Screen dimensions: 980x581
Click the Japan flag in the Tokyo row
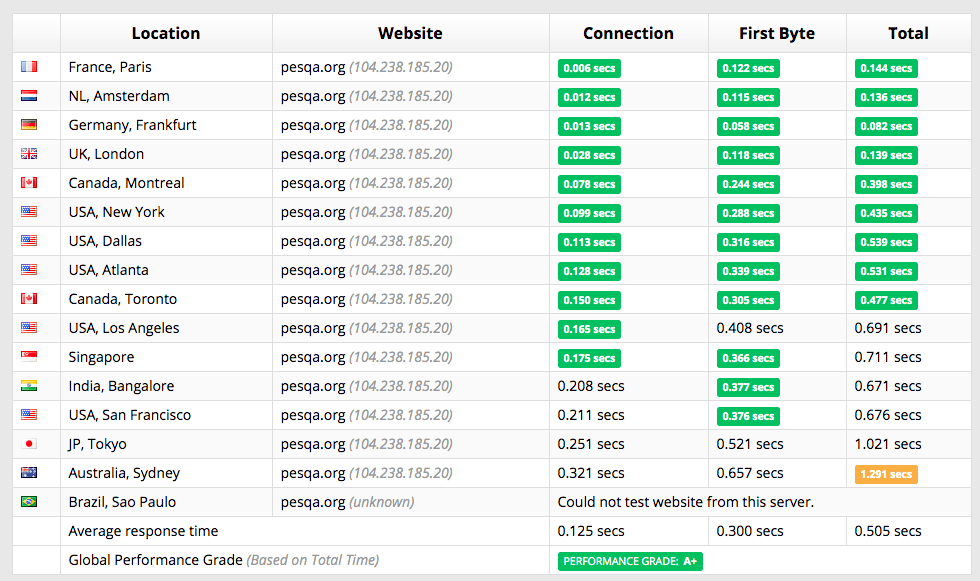[x=29, y=444]
